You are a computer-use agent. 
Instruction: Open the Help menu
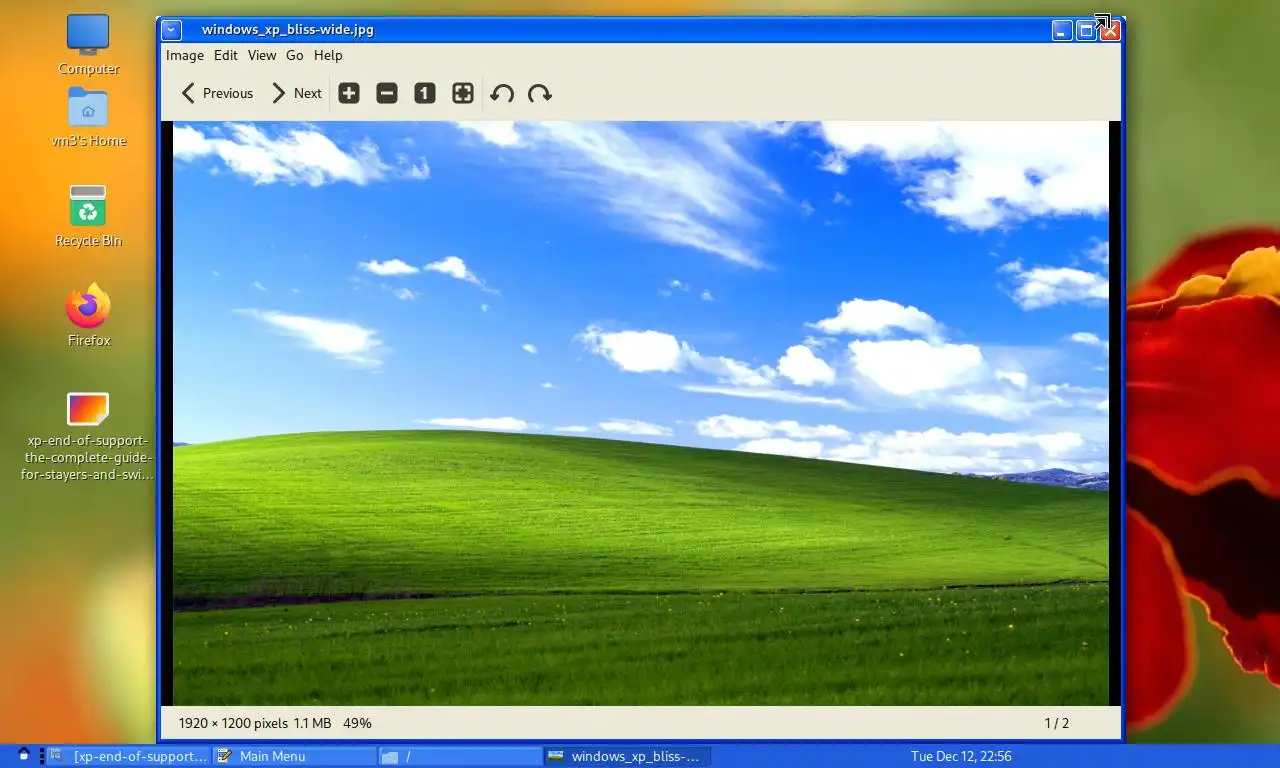[x=328, y=55]
